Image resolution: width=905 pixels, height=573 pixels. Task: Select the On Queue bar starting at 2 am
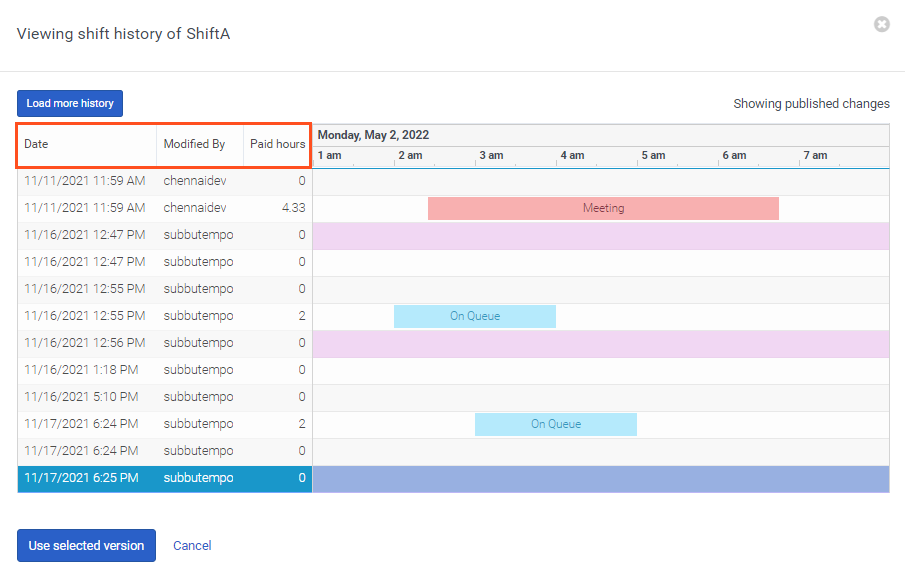(x=474, y=316)
